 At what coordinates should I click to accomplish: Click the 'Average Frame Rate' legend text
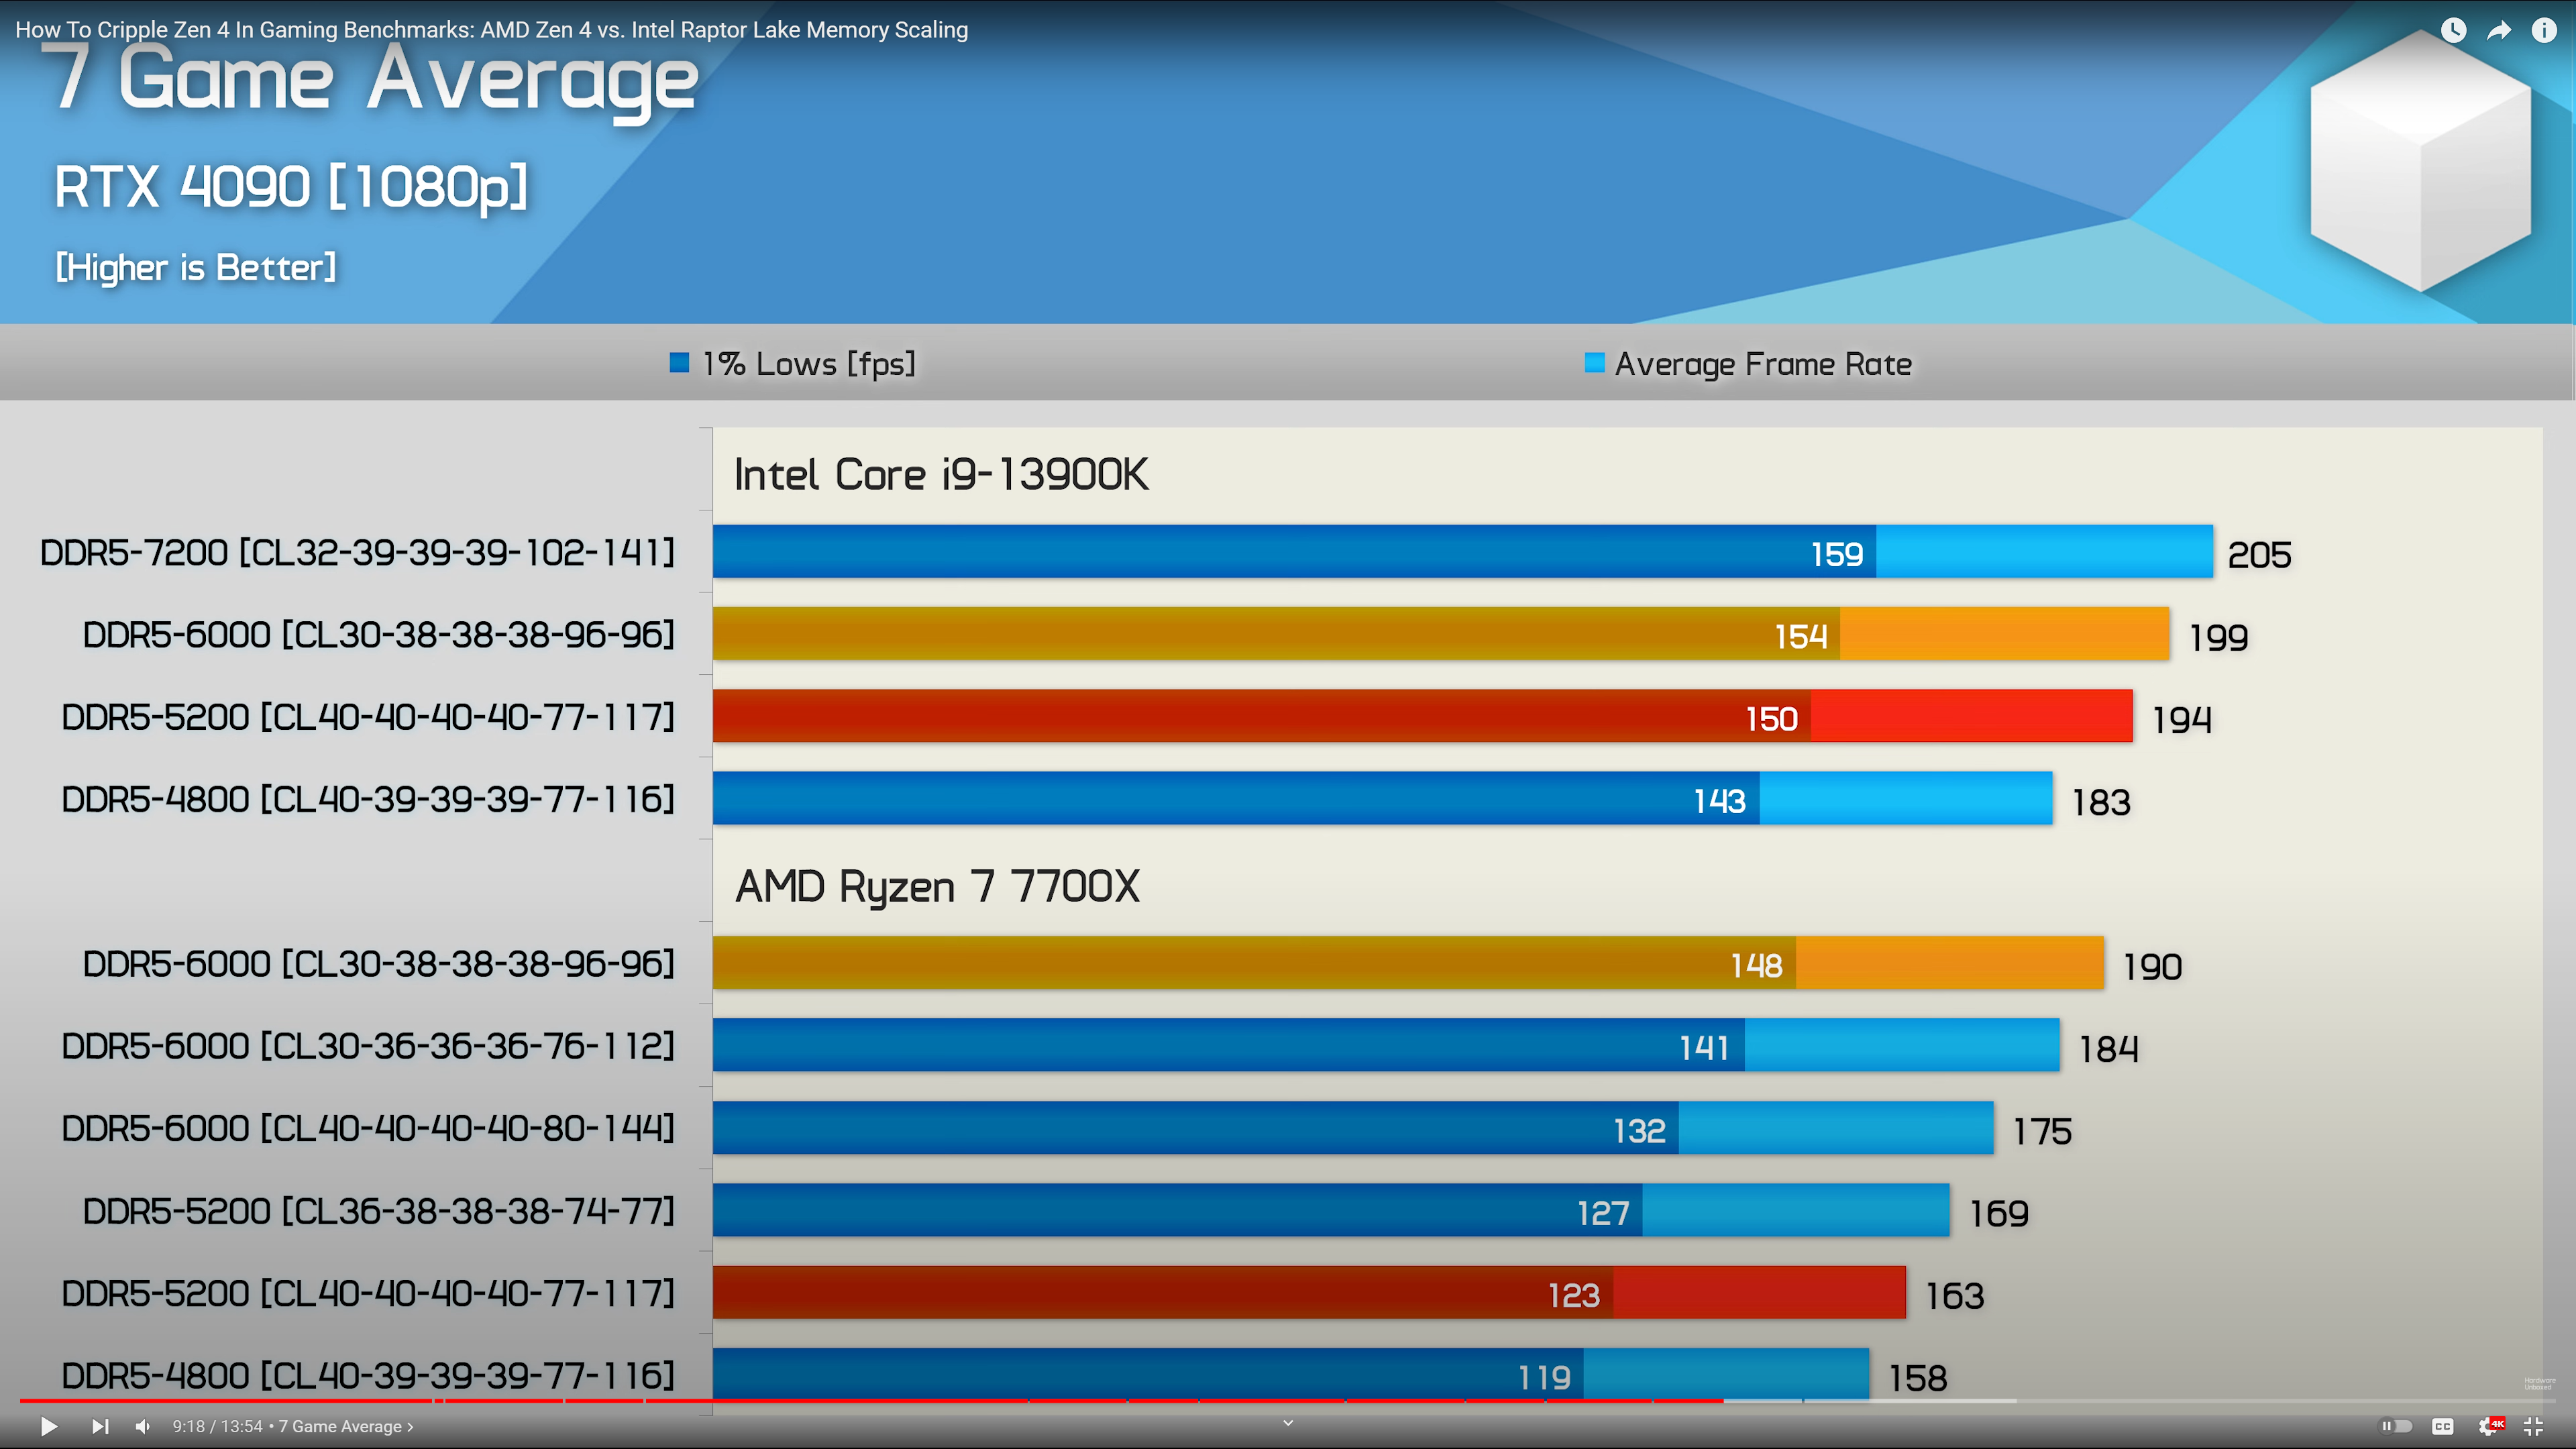coord(1763,364)
